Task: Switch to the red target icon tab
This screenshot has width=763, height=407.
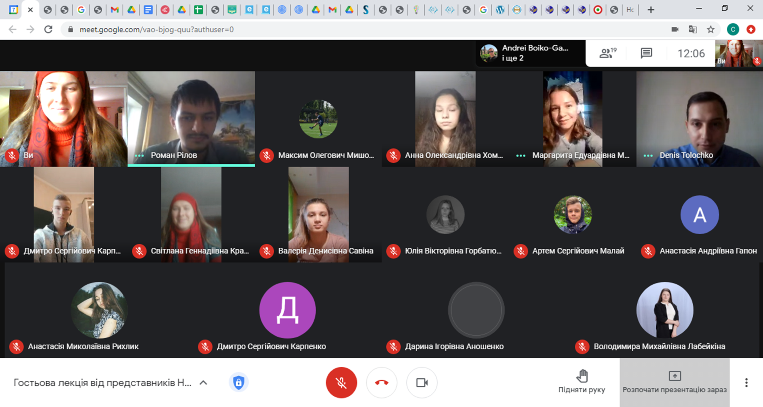Action: 598,9
